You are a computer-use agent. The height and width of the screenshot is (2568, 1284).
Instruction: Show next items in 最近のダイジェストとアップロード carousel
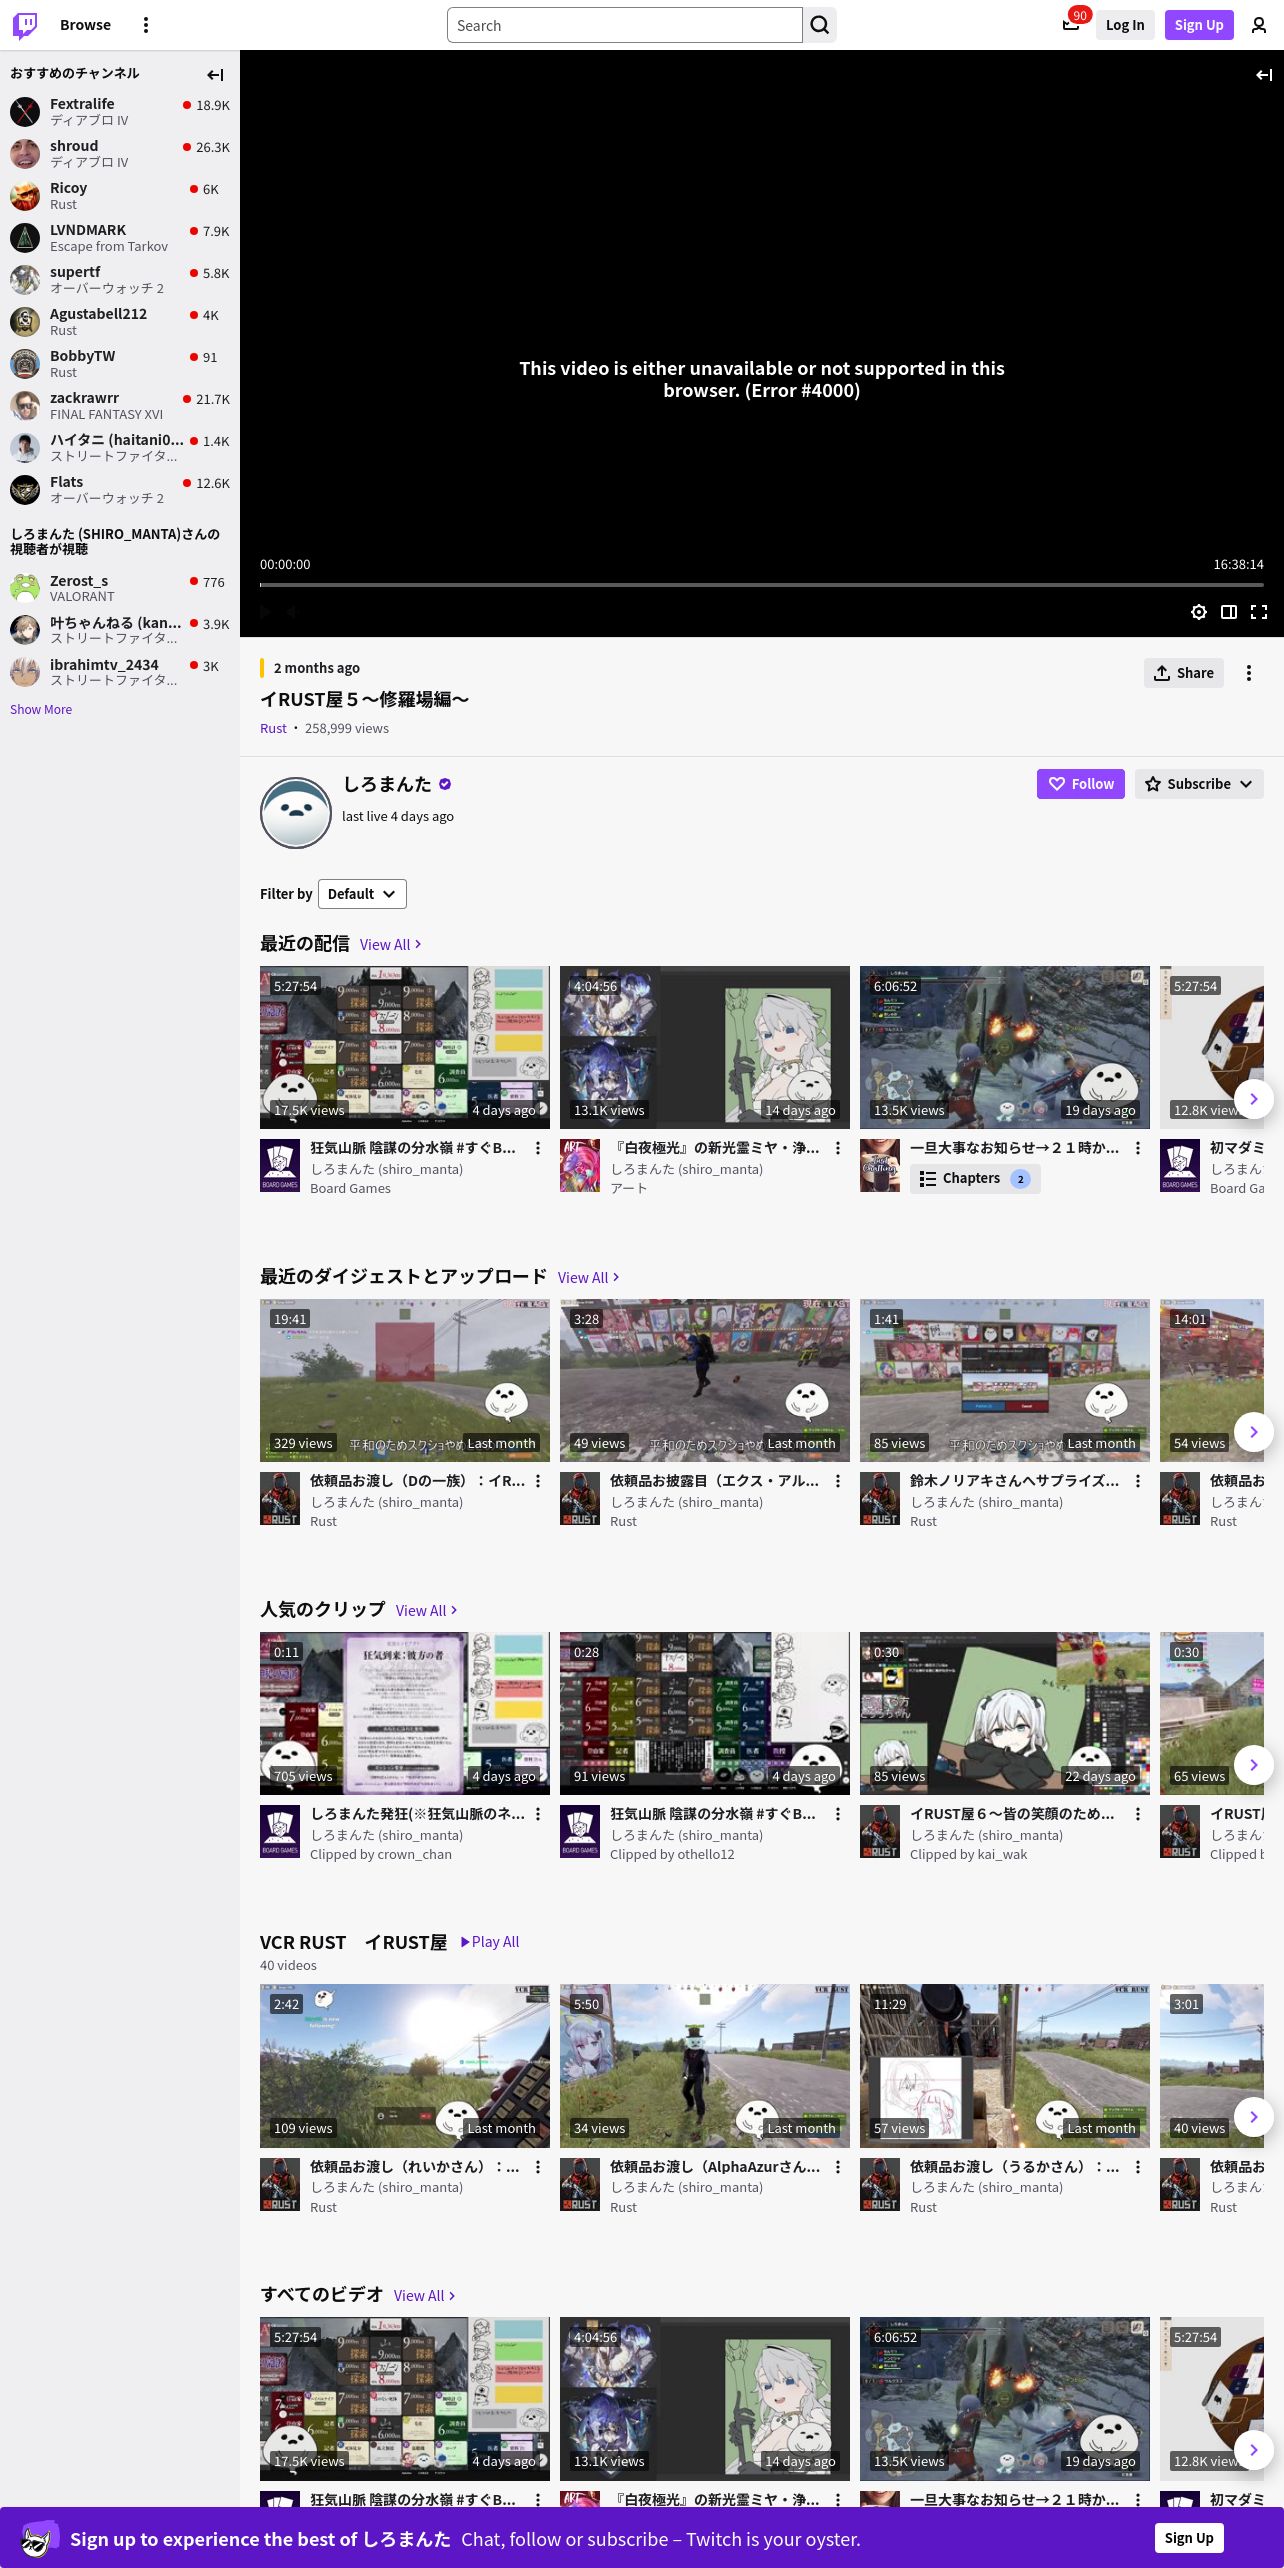pos(1254,1432)
